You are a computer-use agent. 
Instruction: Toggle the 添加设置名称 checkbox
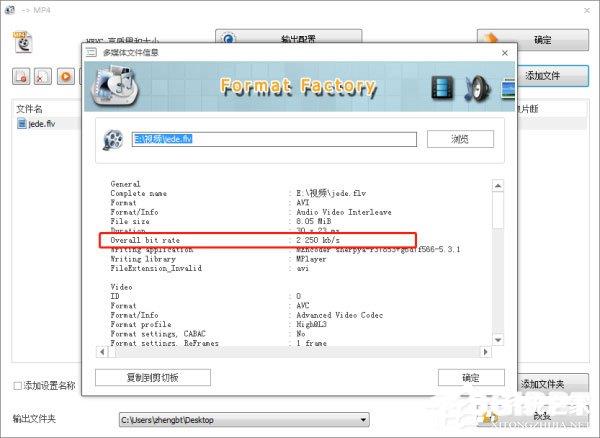[17, 386]
